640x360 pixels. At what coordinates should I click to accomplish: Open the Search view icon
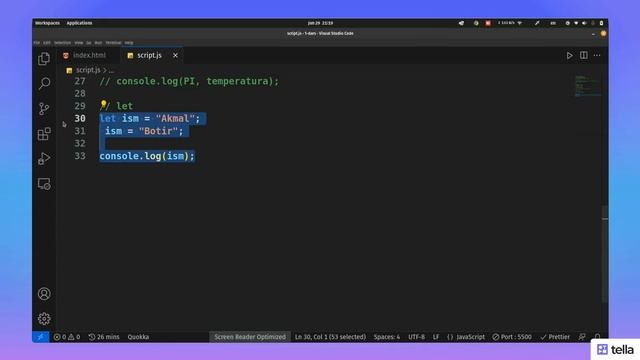pyautogui.click(x=44, y=84)
